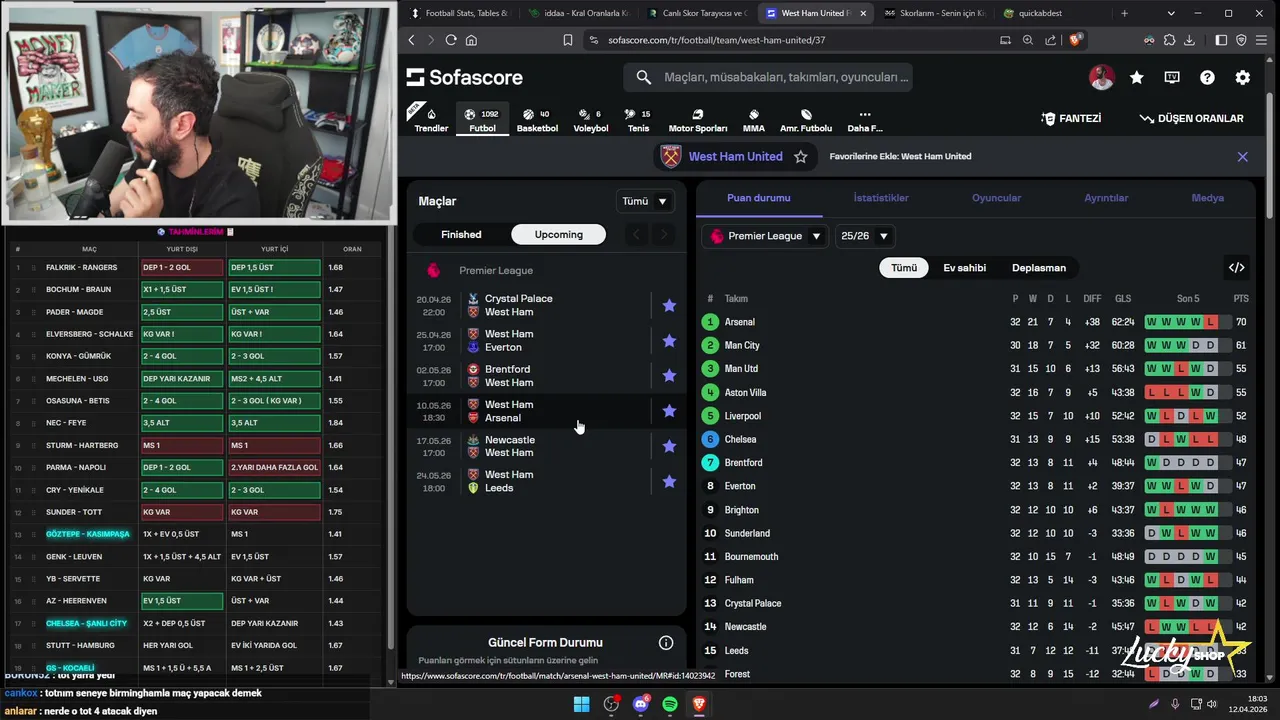Toggle star for West Ham vs Arsenal
The width and height of the screenshot is (1280, 720).
click(x=669, y=411)
